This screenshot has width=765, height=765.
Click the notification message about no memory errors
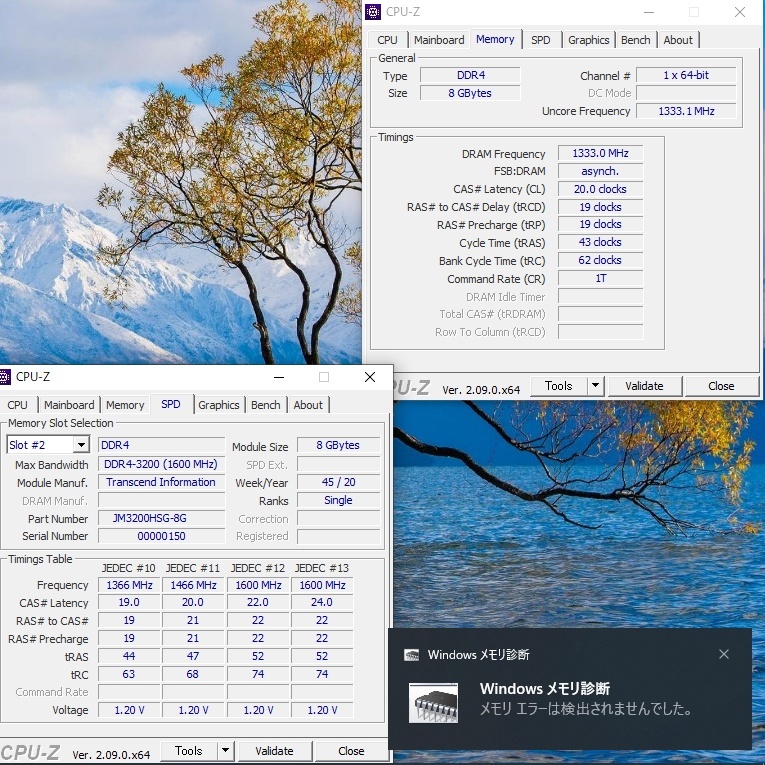(x=585, y=709)
